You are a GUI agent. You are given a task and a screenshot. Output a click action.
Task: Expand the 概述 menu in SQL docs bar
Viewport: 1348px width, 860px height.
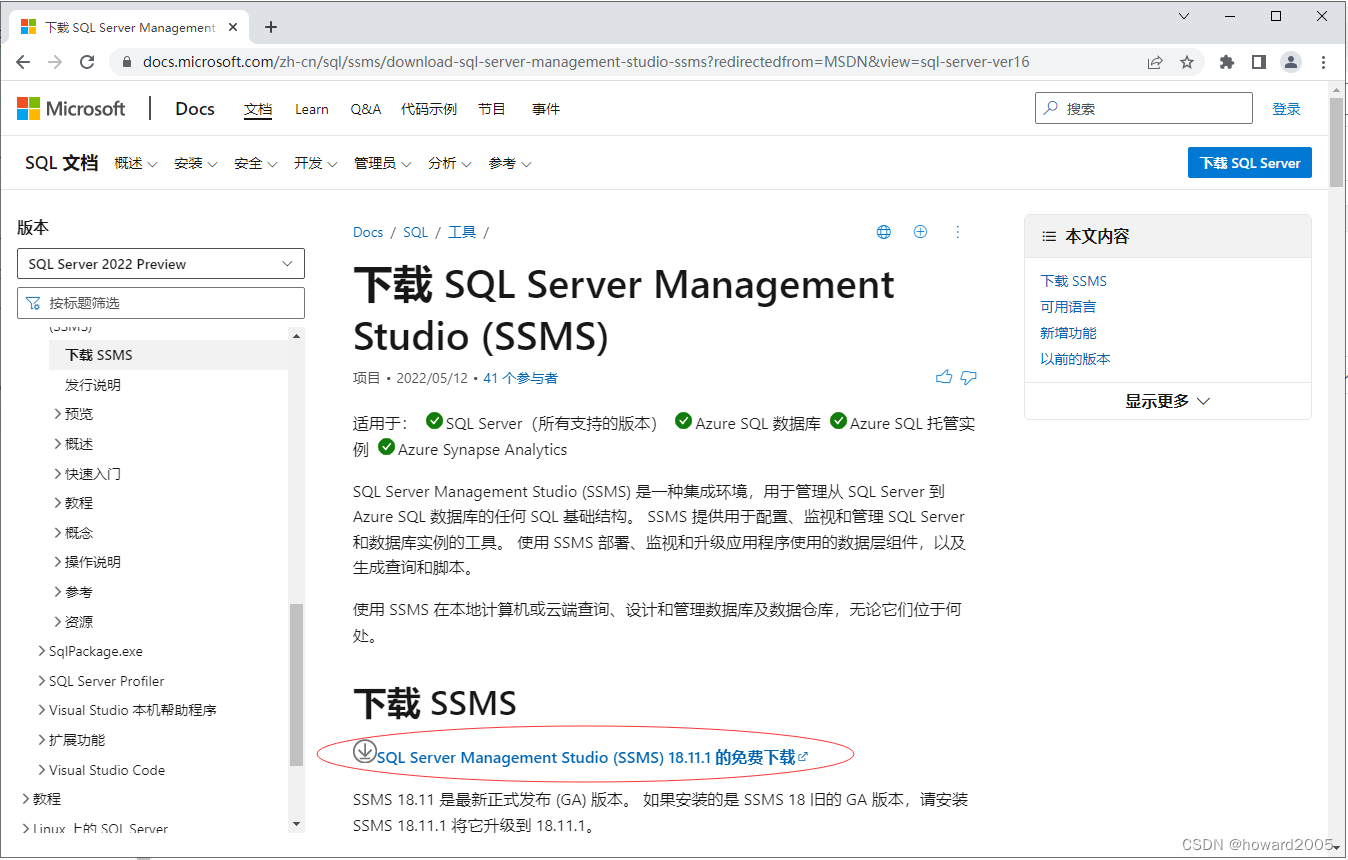pyautogui.click(x=136, y=163)
